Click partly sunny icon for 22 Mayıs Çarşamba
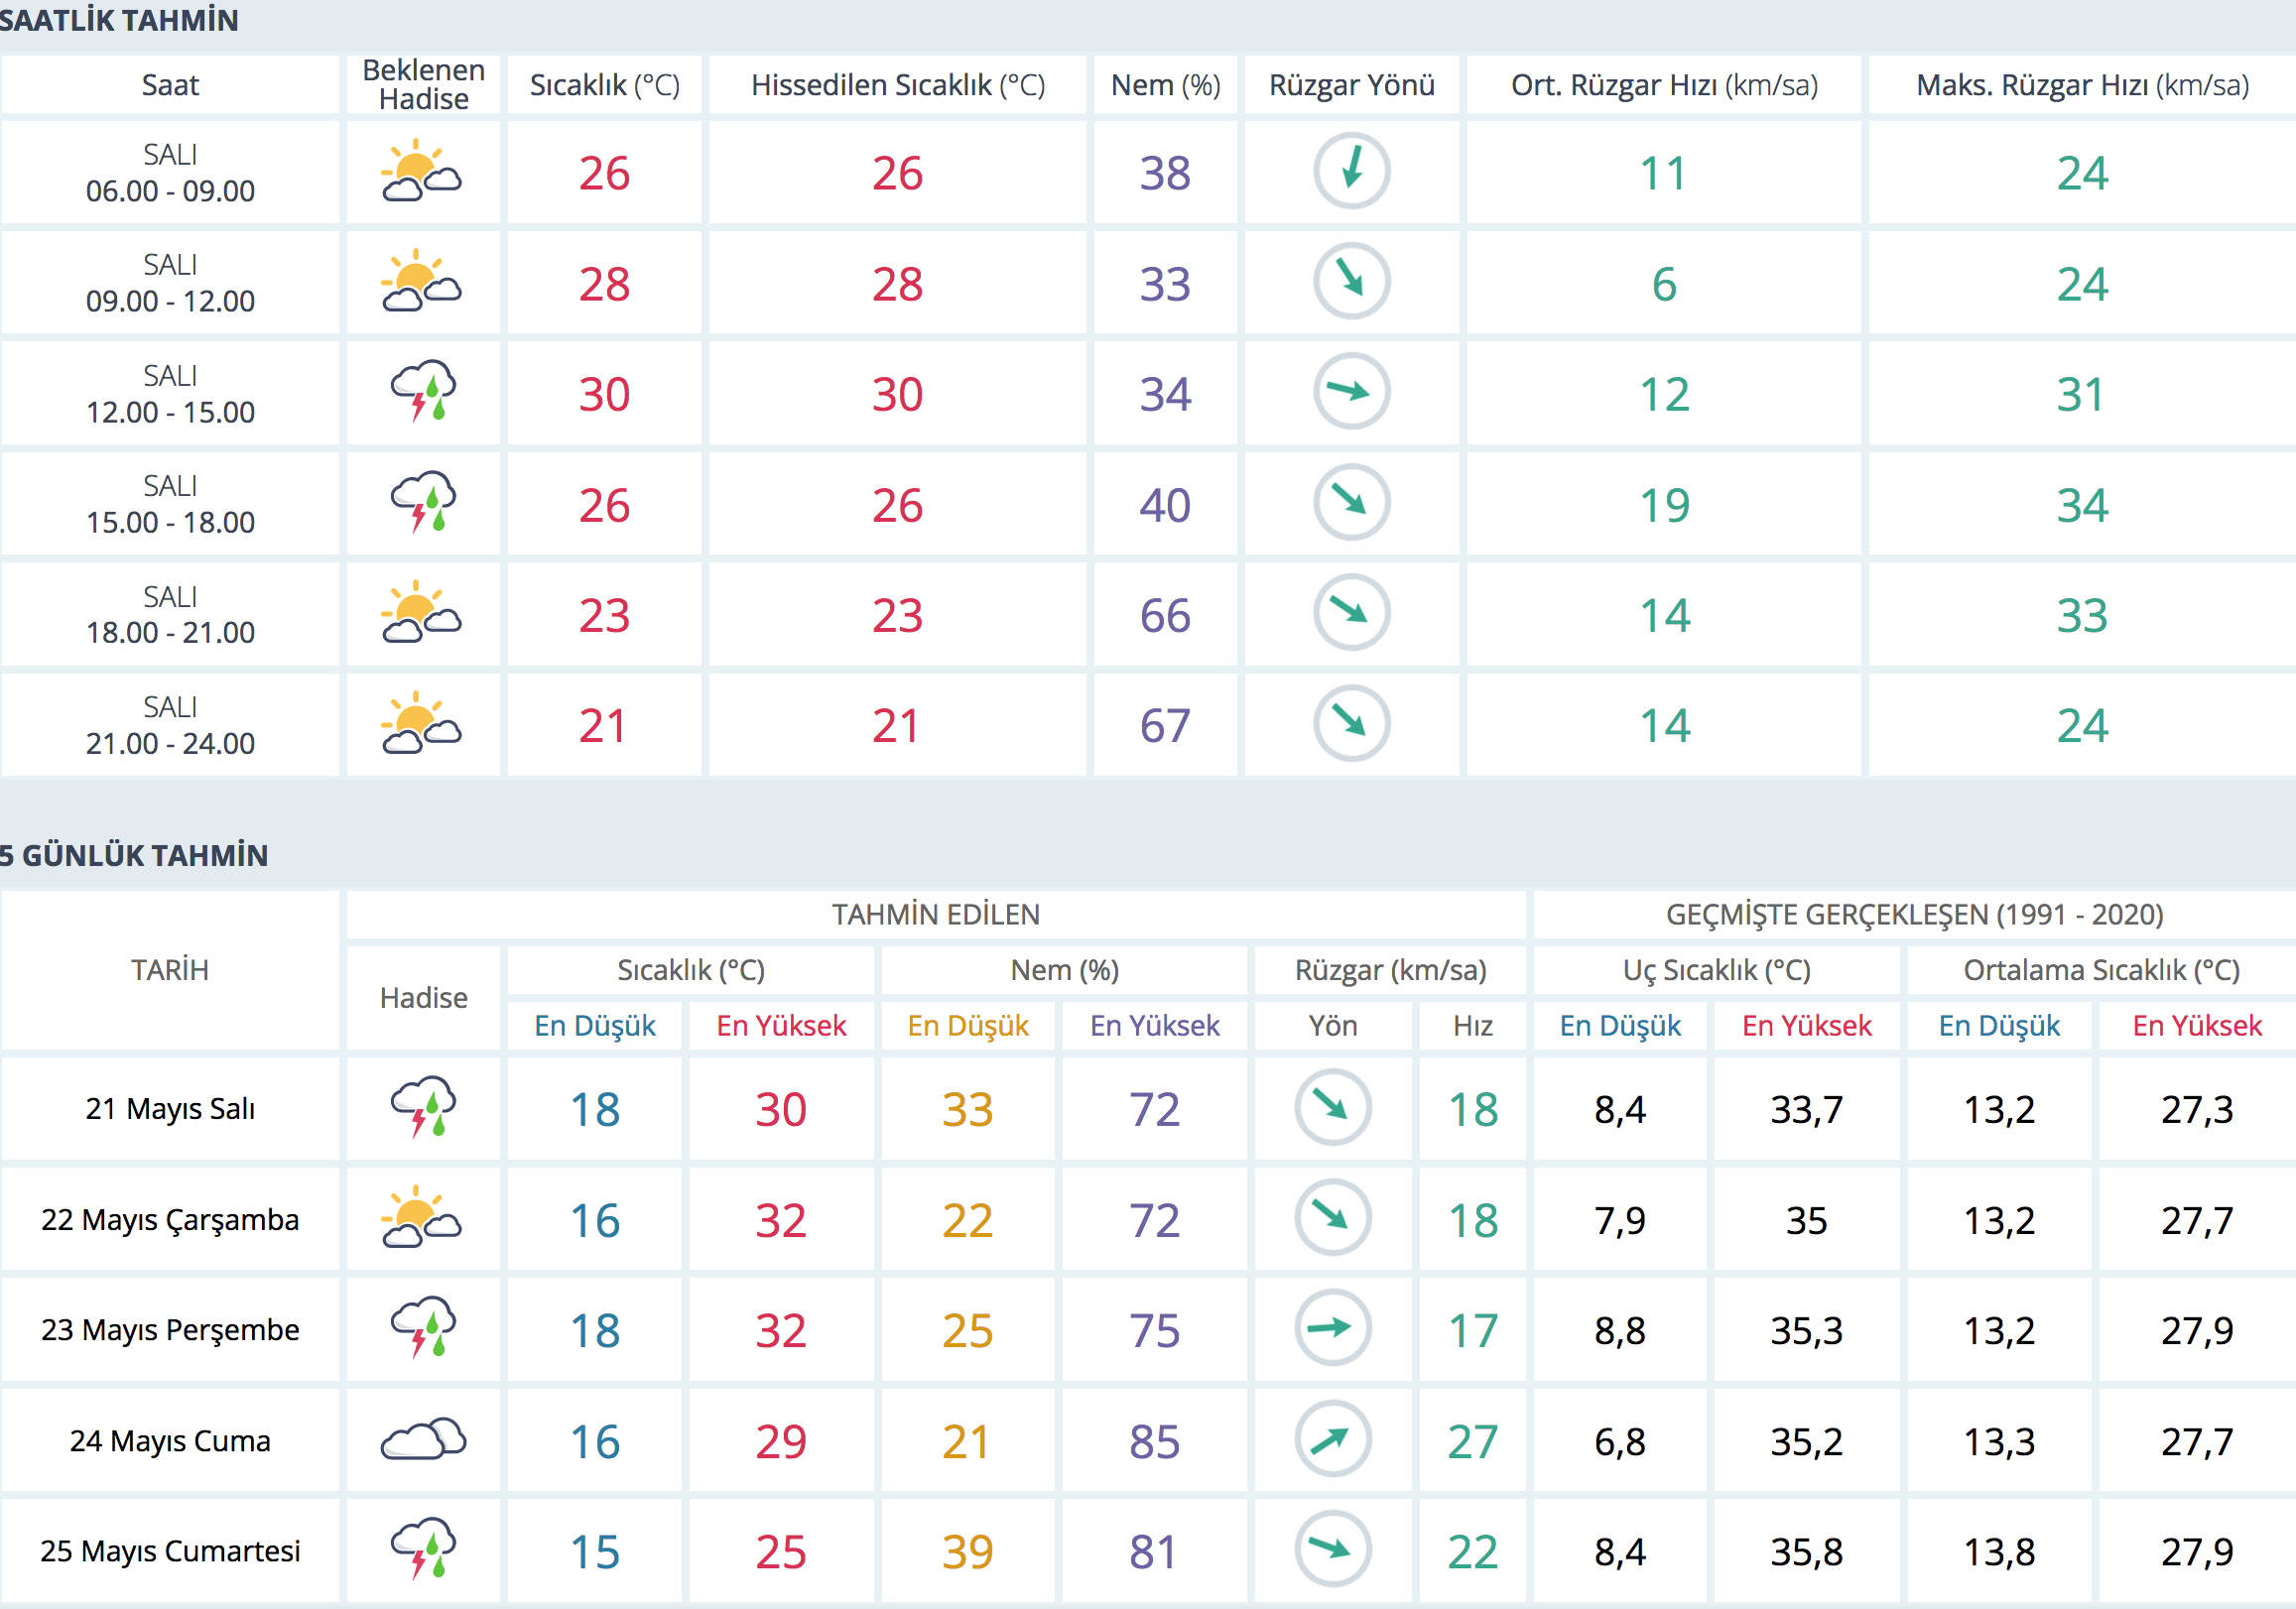The width and height of the screenshot is (2296, 1609). coord(422,1218)
